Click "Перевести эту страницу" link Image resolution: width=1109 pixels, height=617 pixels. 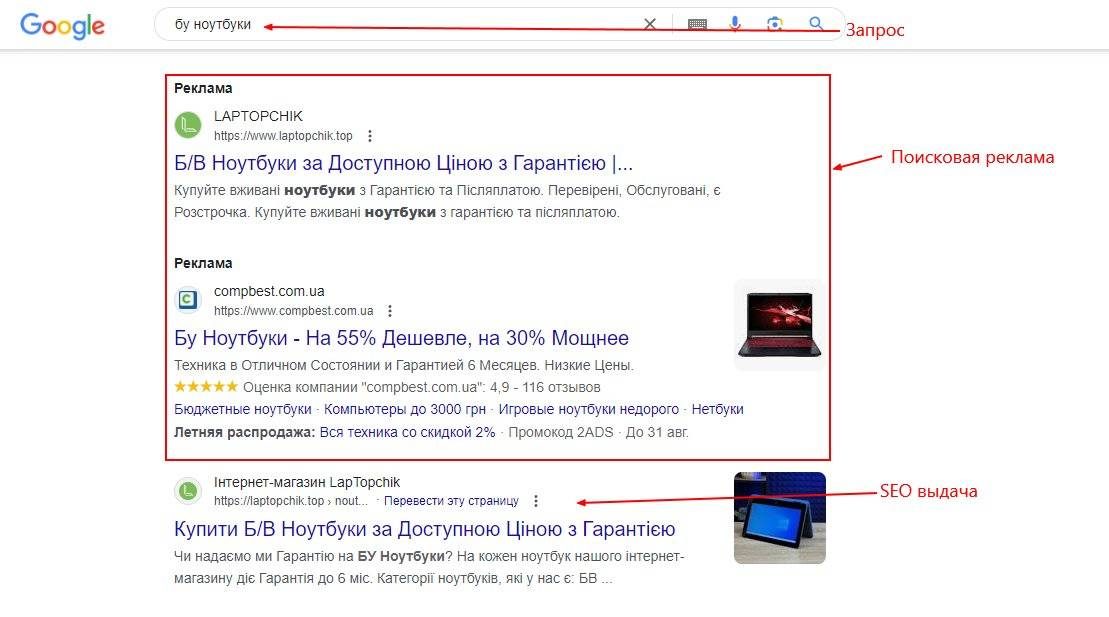click(x=451, y=501)
